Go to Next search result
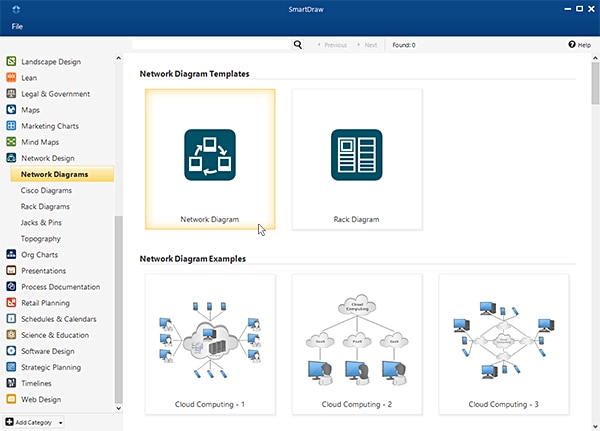Image resolution: width=600 pixels, height=431 pixels. [x=367, y=45]
